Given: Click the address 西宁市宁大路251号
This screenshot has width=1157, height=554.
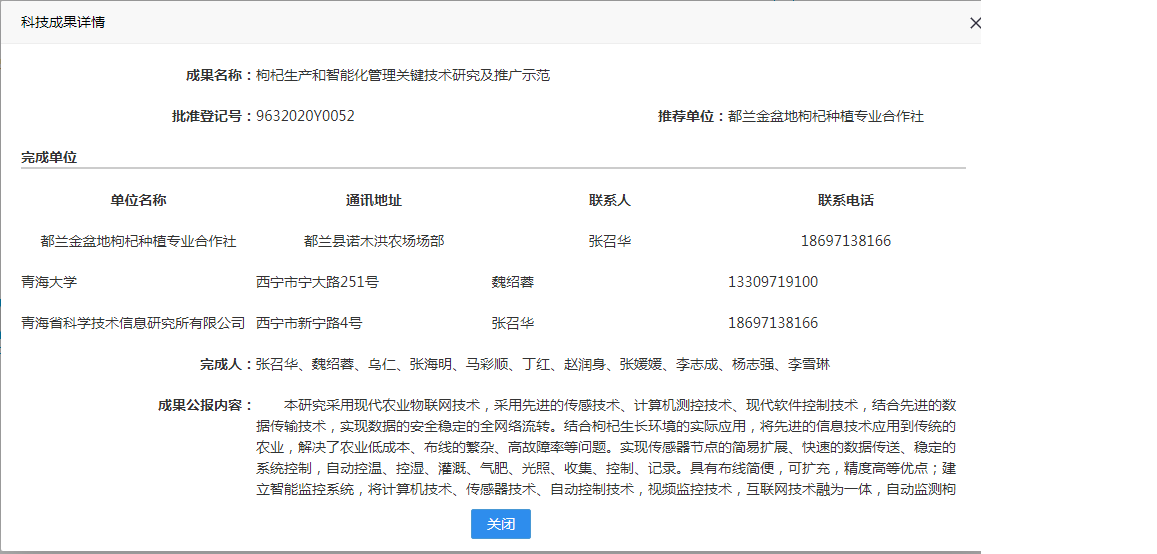Looking at the screenshot, I should click(x=317, y=282).
